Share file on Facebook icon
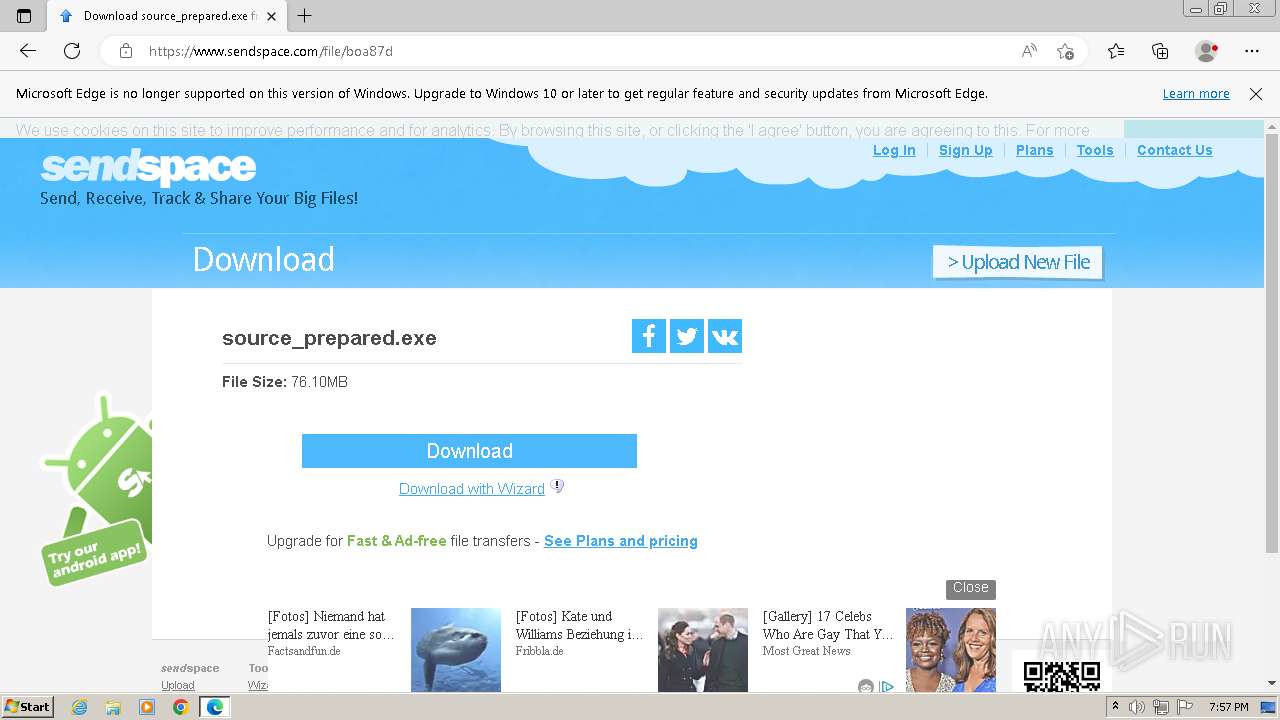 649,336
